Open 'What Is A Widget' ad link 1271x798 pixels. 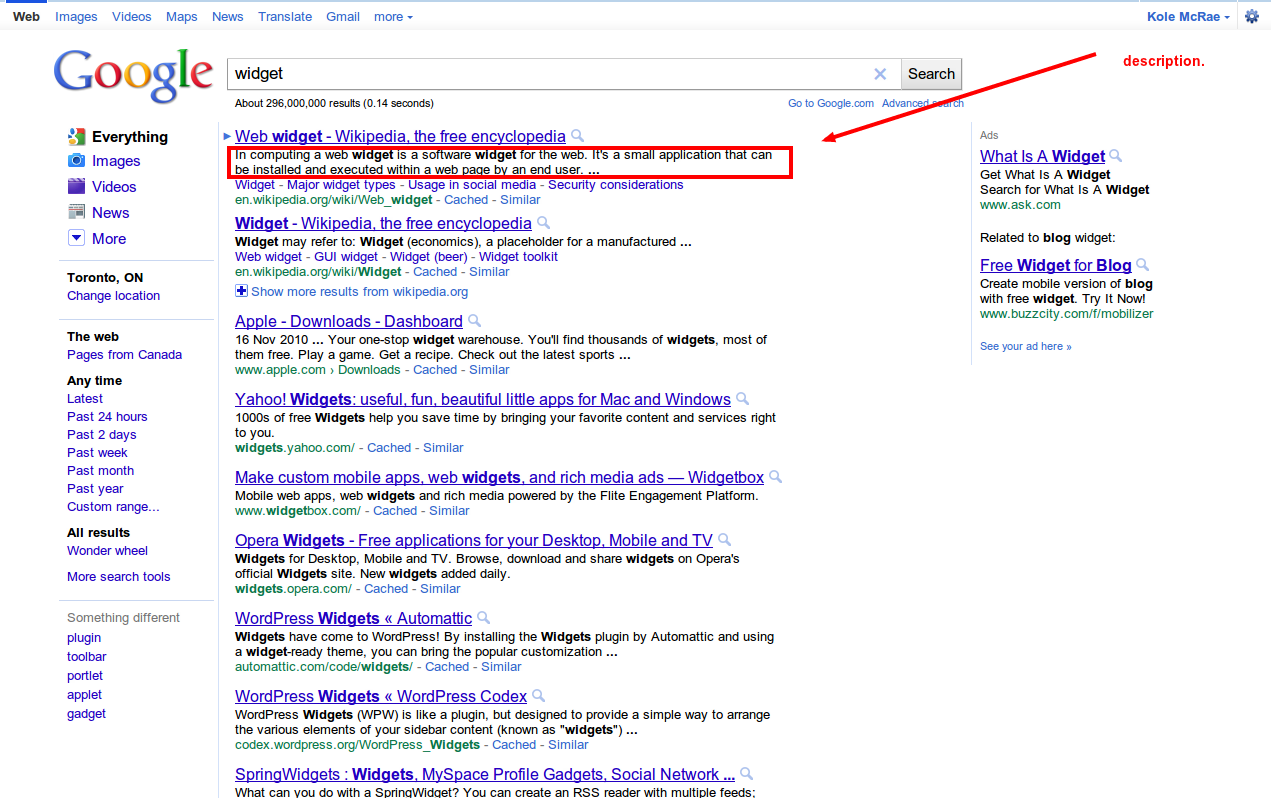[1042, 156]
